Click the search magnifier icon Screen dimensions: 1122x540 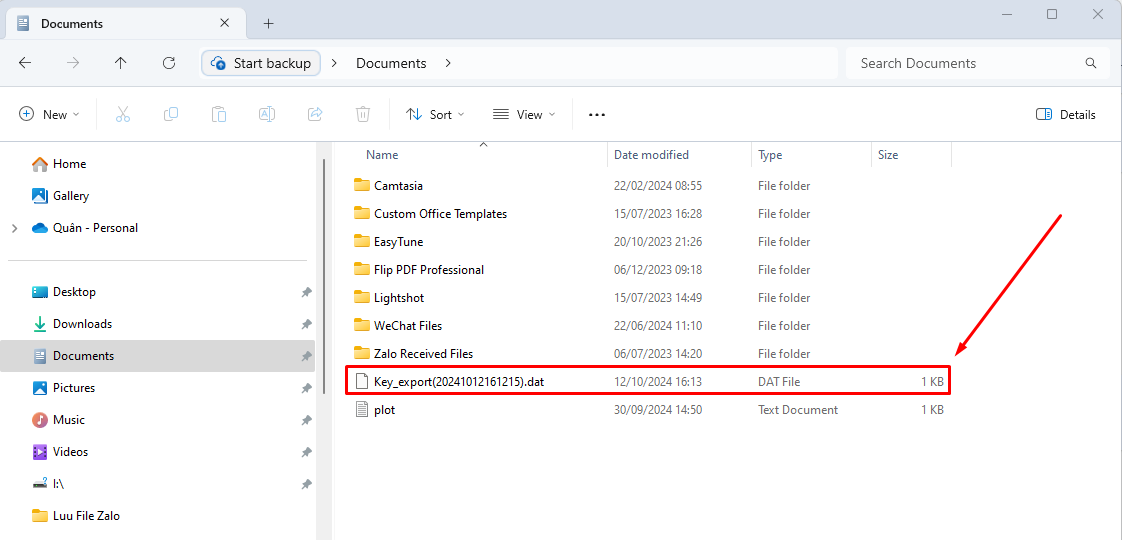point(1091,63)
